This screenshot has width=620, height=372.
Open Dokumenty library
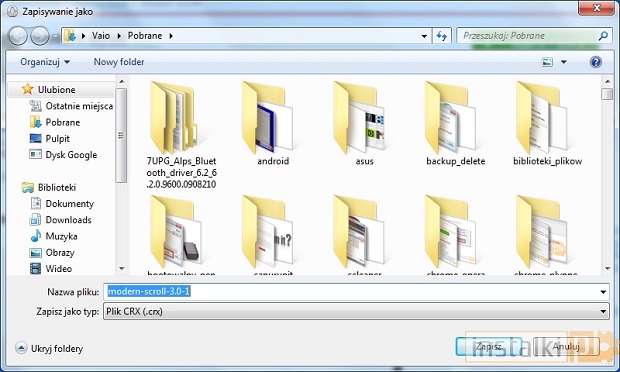pos(70,204)
